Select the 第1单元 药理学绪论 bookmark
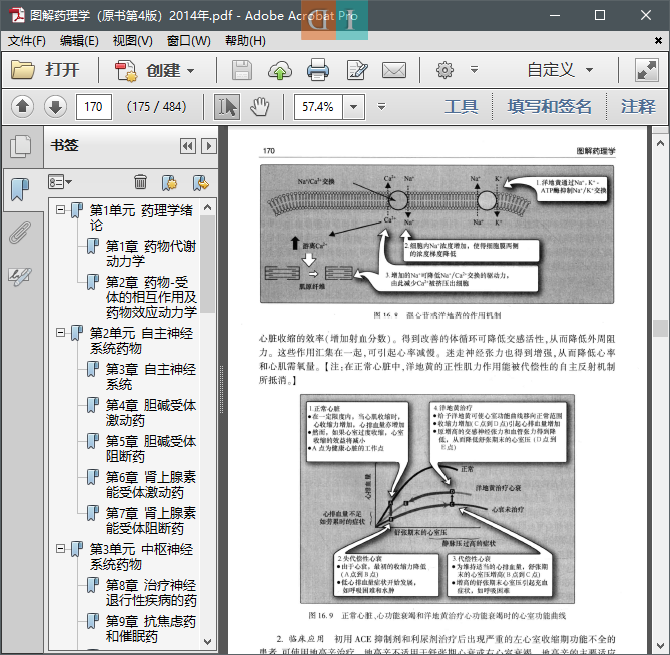670x655 pixels. 141,217
